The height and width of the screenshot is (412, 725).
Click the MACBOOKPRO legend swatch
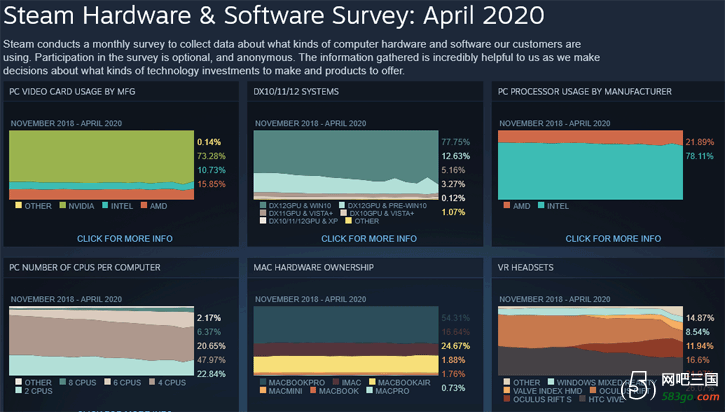pos(263,382)
